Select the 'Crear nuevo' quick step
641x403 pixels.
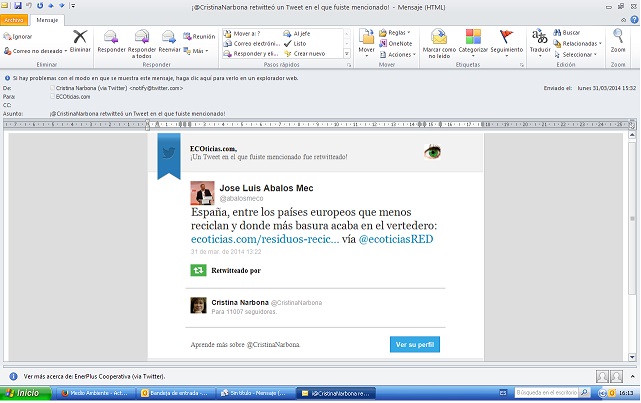(305, 54)
